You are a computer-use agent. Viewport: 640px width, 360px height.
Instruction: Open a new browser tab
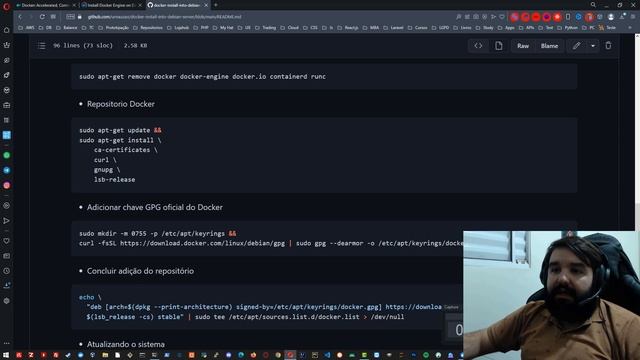216,5
